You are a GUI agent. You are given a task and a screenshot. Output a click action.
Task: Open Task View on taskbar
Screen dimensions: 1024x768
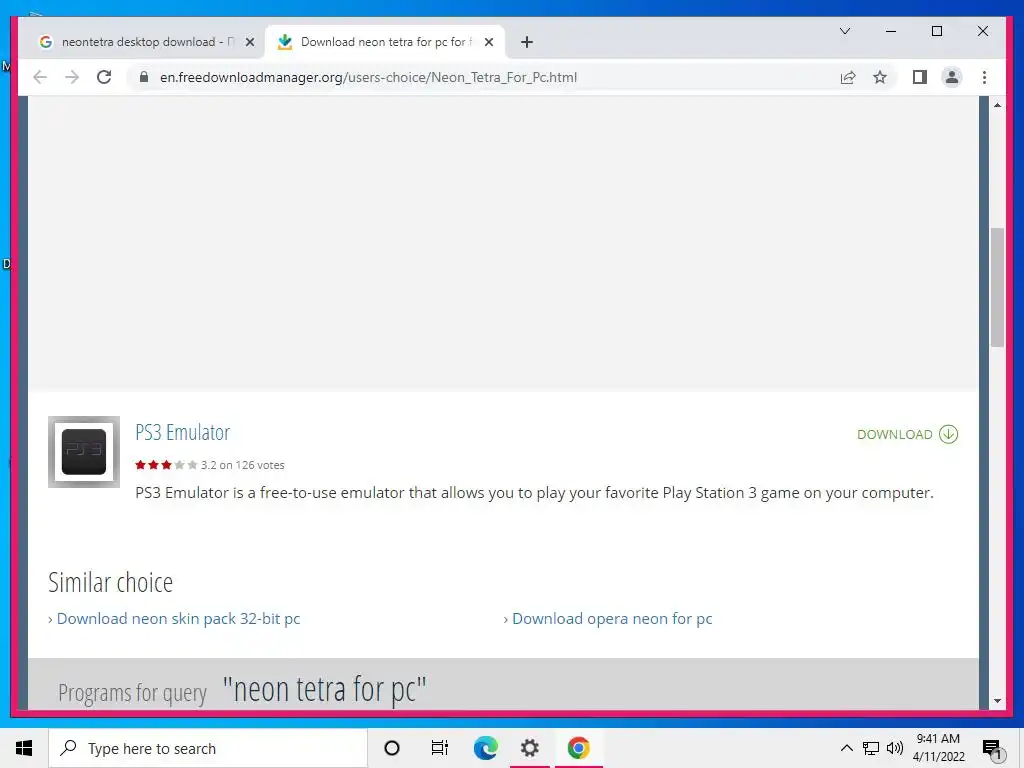440,748
